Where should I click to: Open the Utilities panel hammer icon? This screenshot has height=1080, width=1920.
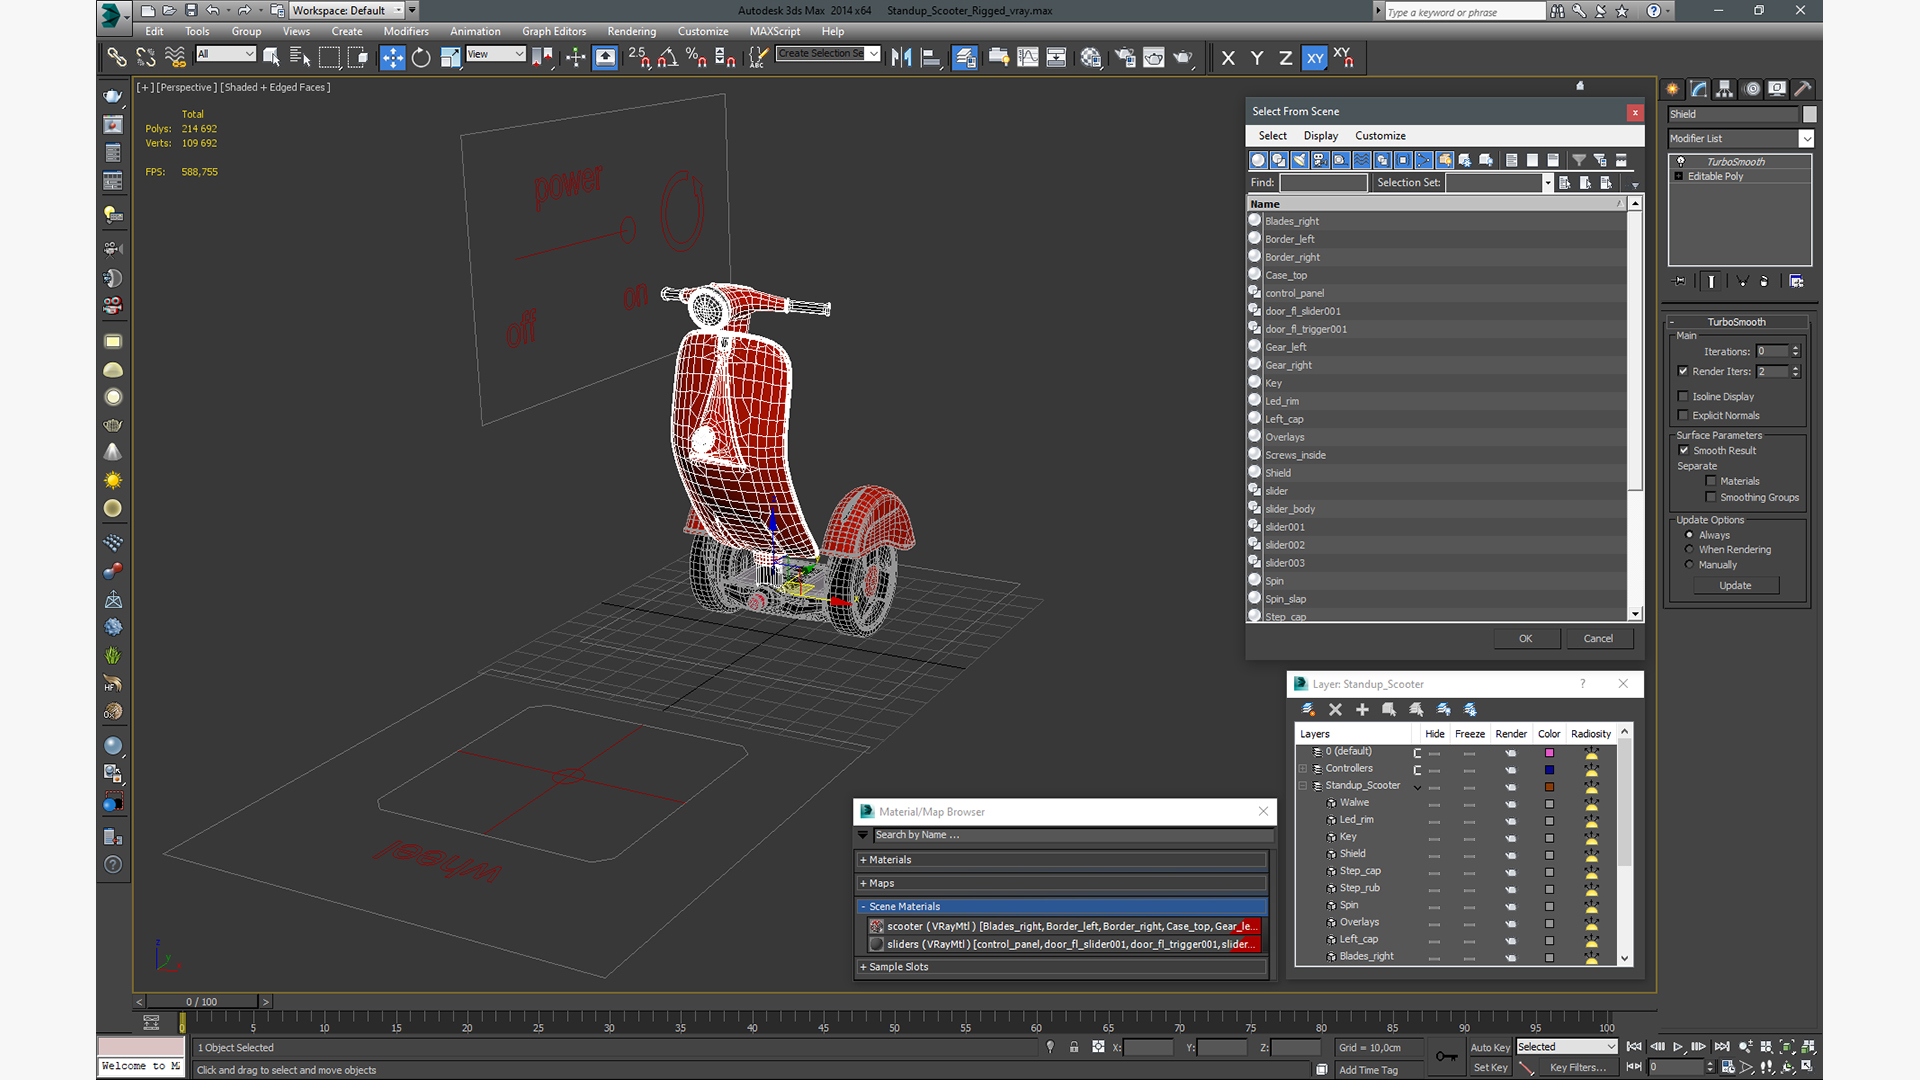[x=1802, y=89]
